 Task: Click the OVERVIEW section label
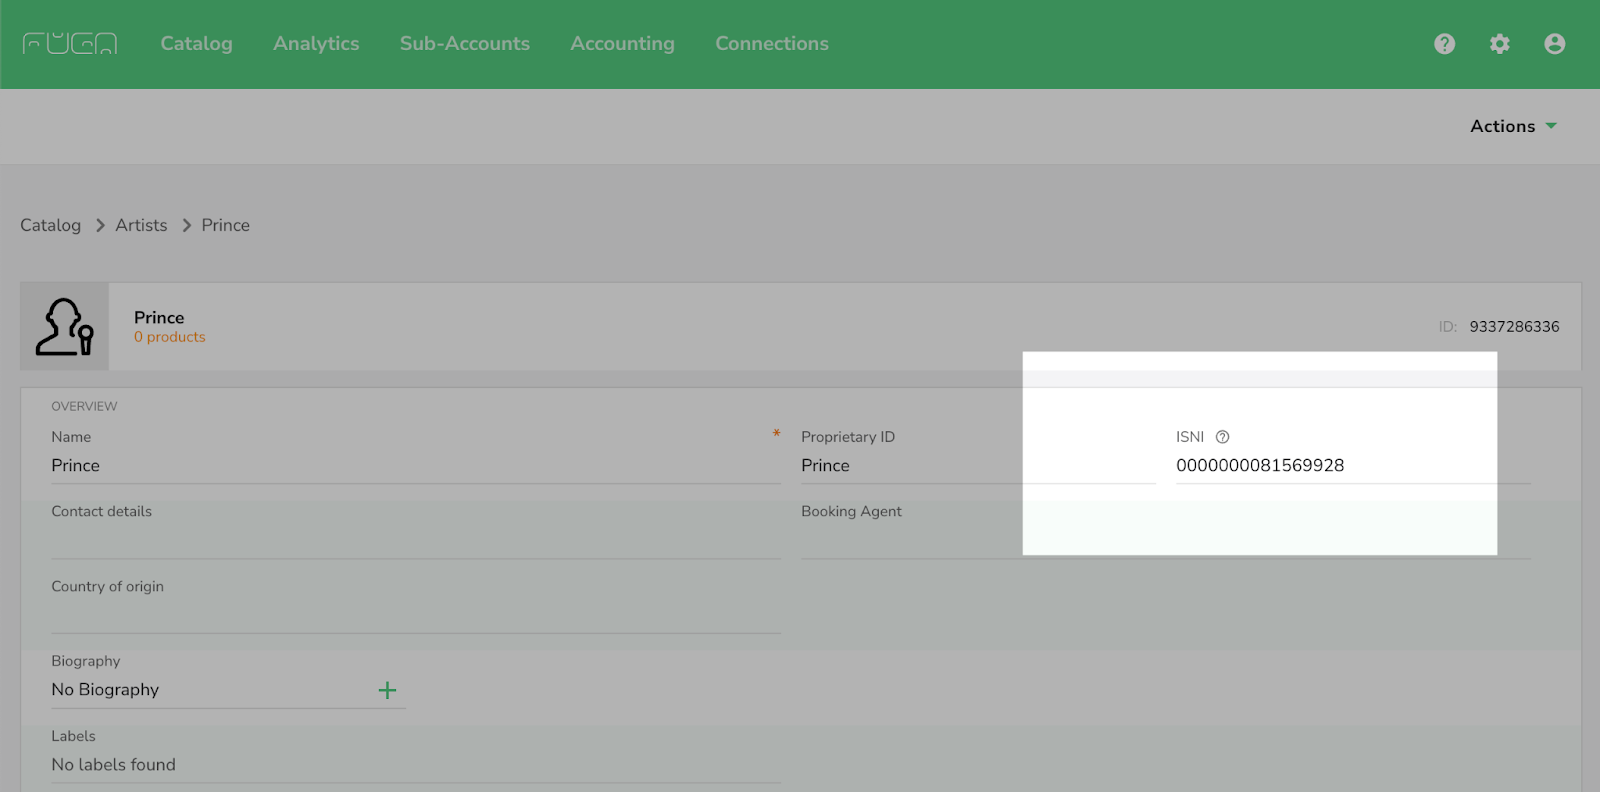pos(84,406)
